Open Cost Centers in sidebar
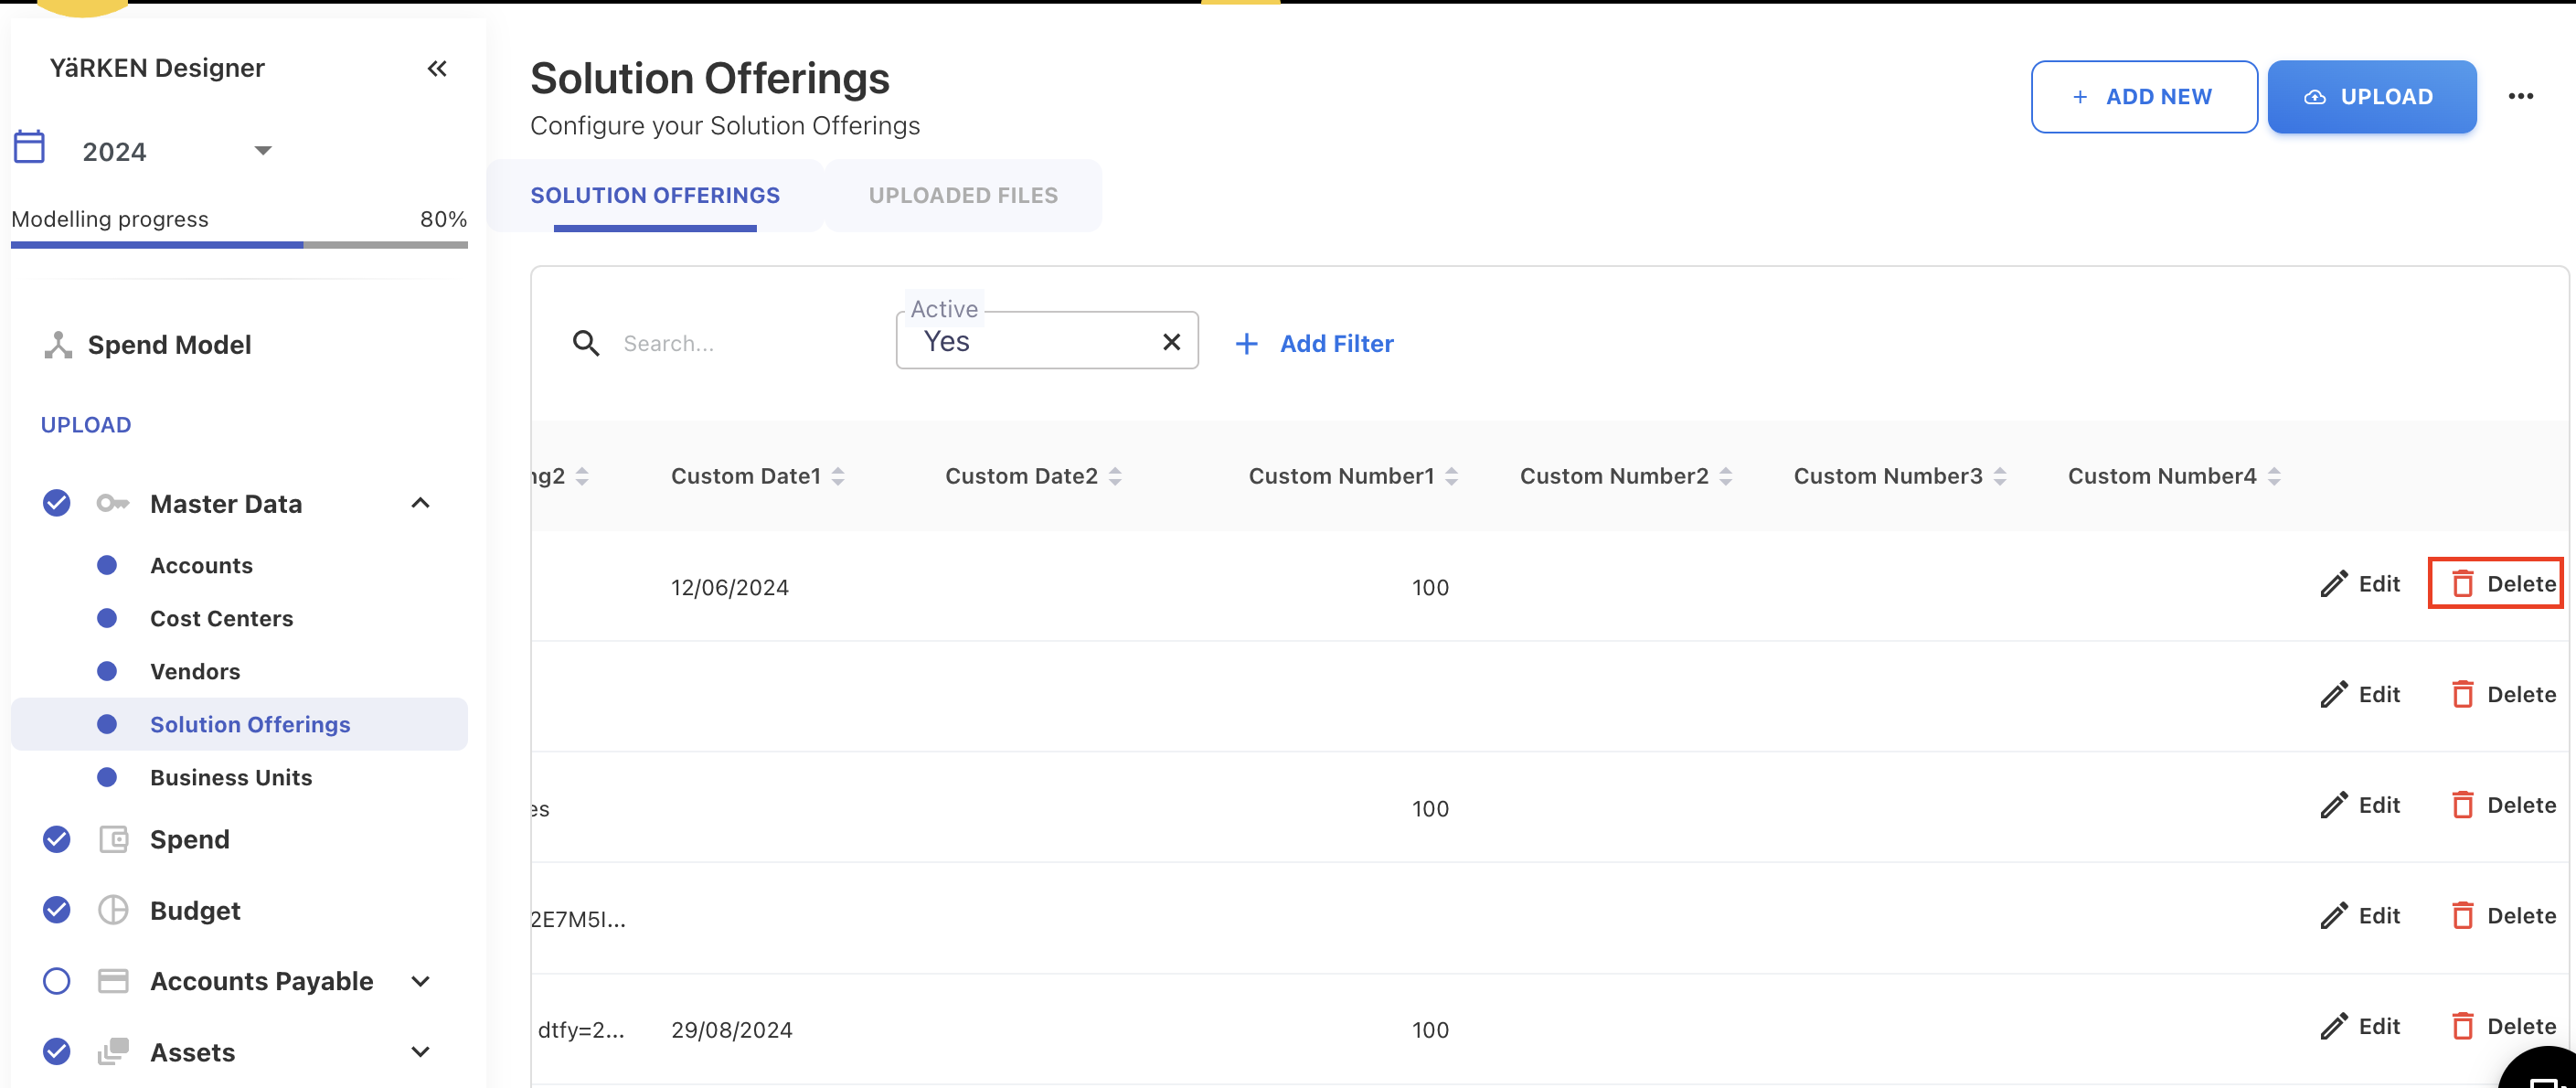The height and width of the screenshot is (1088, 2576). tap(221, 618)
